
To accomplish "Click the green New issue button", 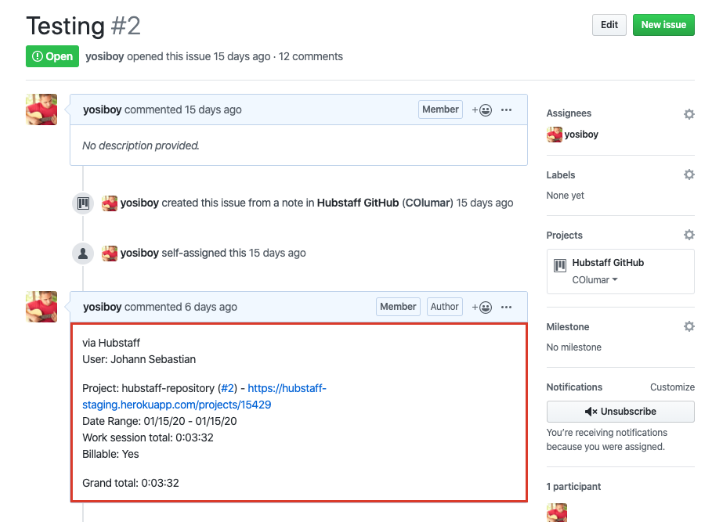I will pos(663,25).
